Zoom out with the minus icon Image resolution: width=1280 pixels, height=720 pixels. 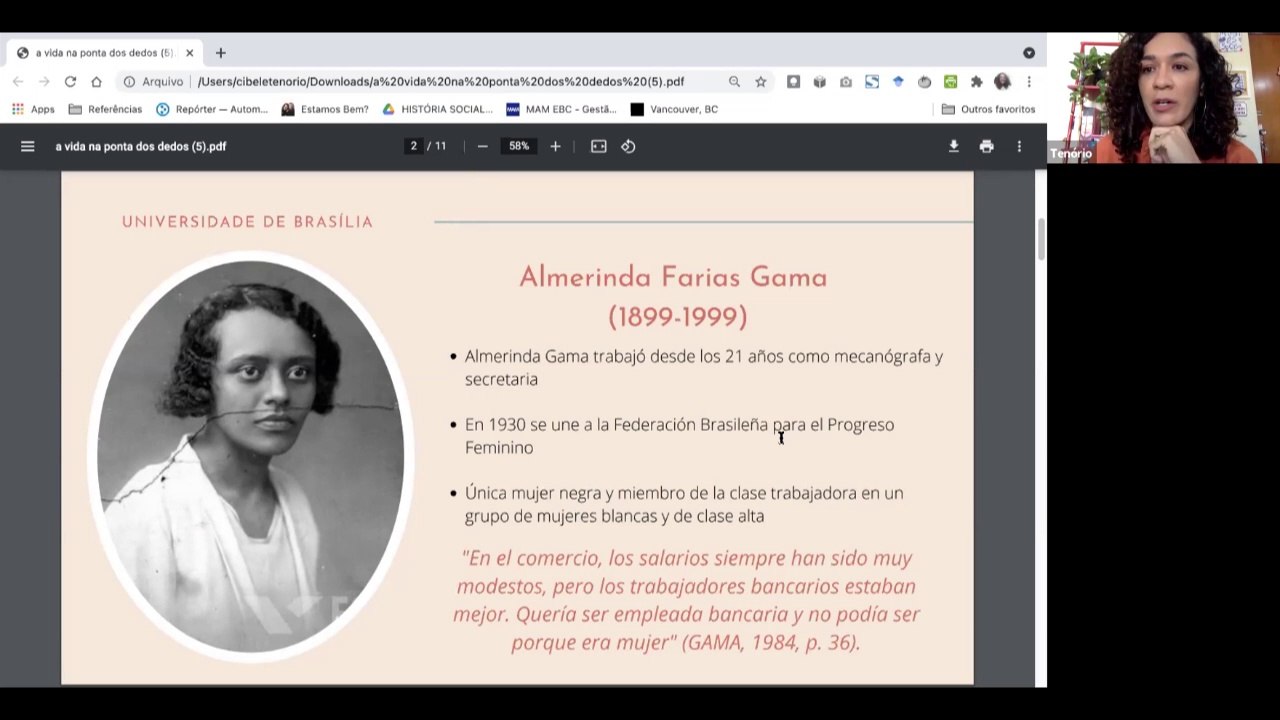coord(482,146)
